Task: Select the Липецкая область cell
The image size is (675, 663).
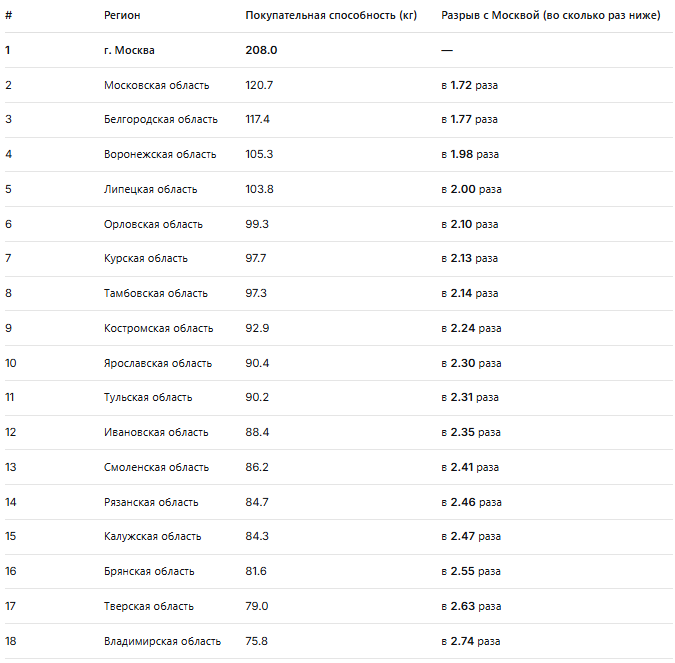Action: [150, 189]
